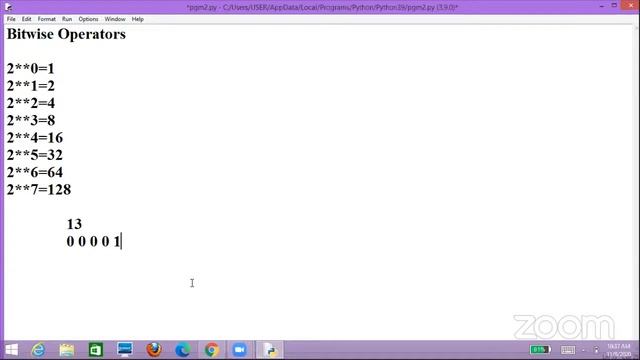Maximize the IDLE editor window
Viewport: 640px width, 360px height.
pos(614,5)
